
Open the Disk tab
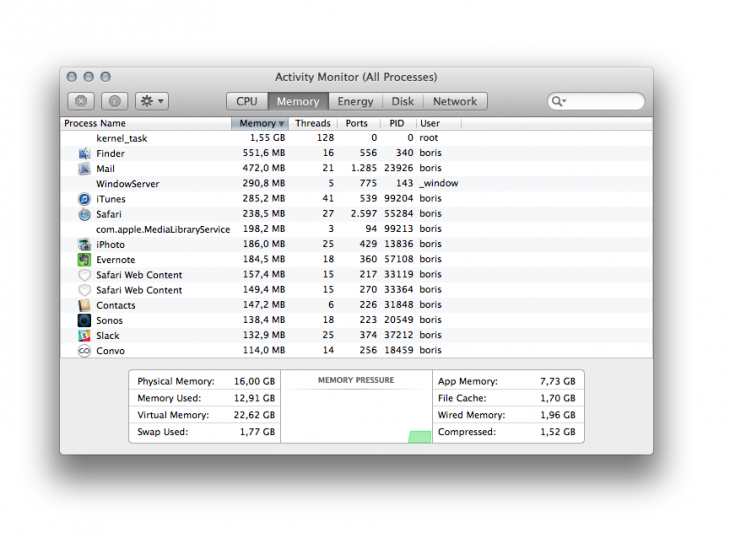[403, 101]
